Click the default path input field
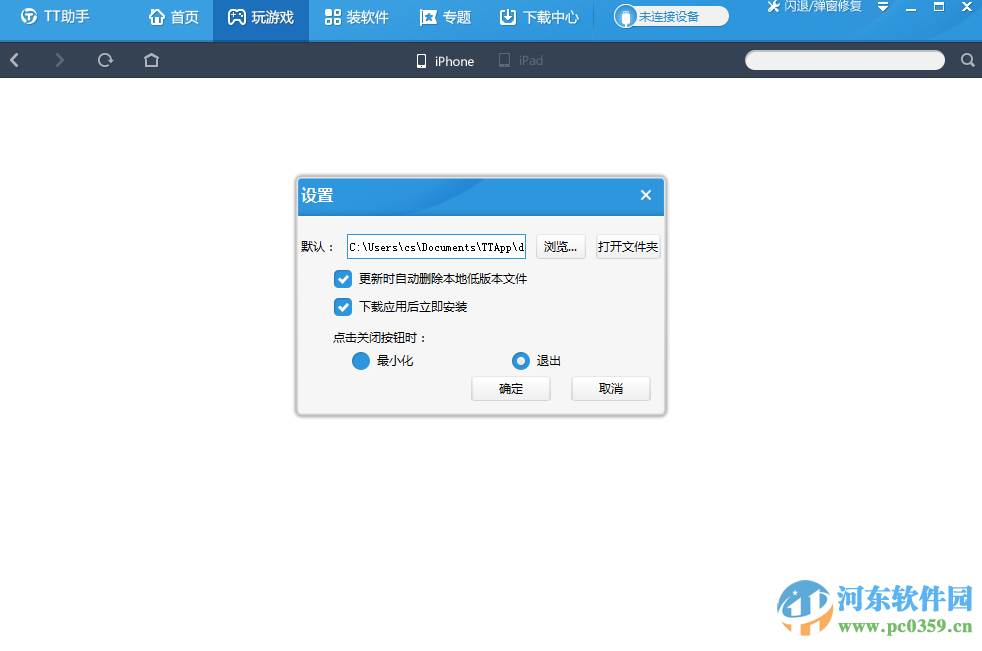 click(x=436, y=246)
